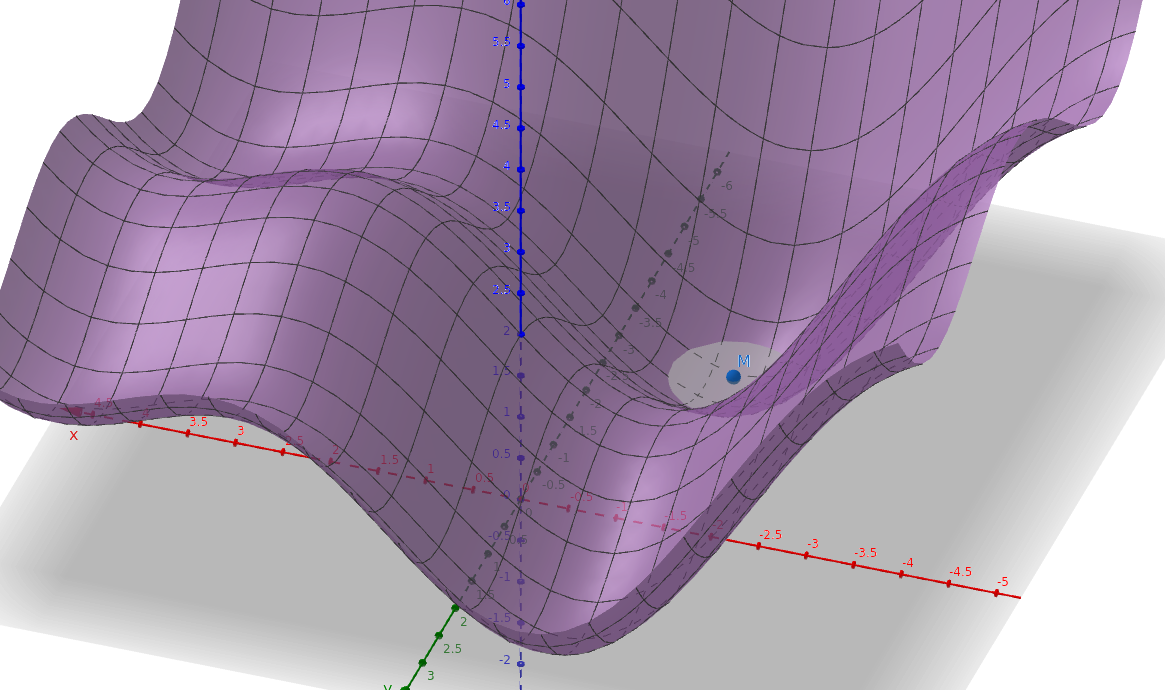Click the 4 tick on the blue z-axis
The width and height of the screenshot is (1165, 690).
click(x=521, y=168)
